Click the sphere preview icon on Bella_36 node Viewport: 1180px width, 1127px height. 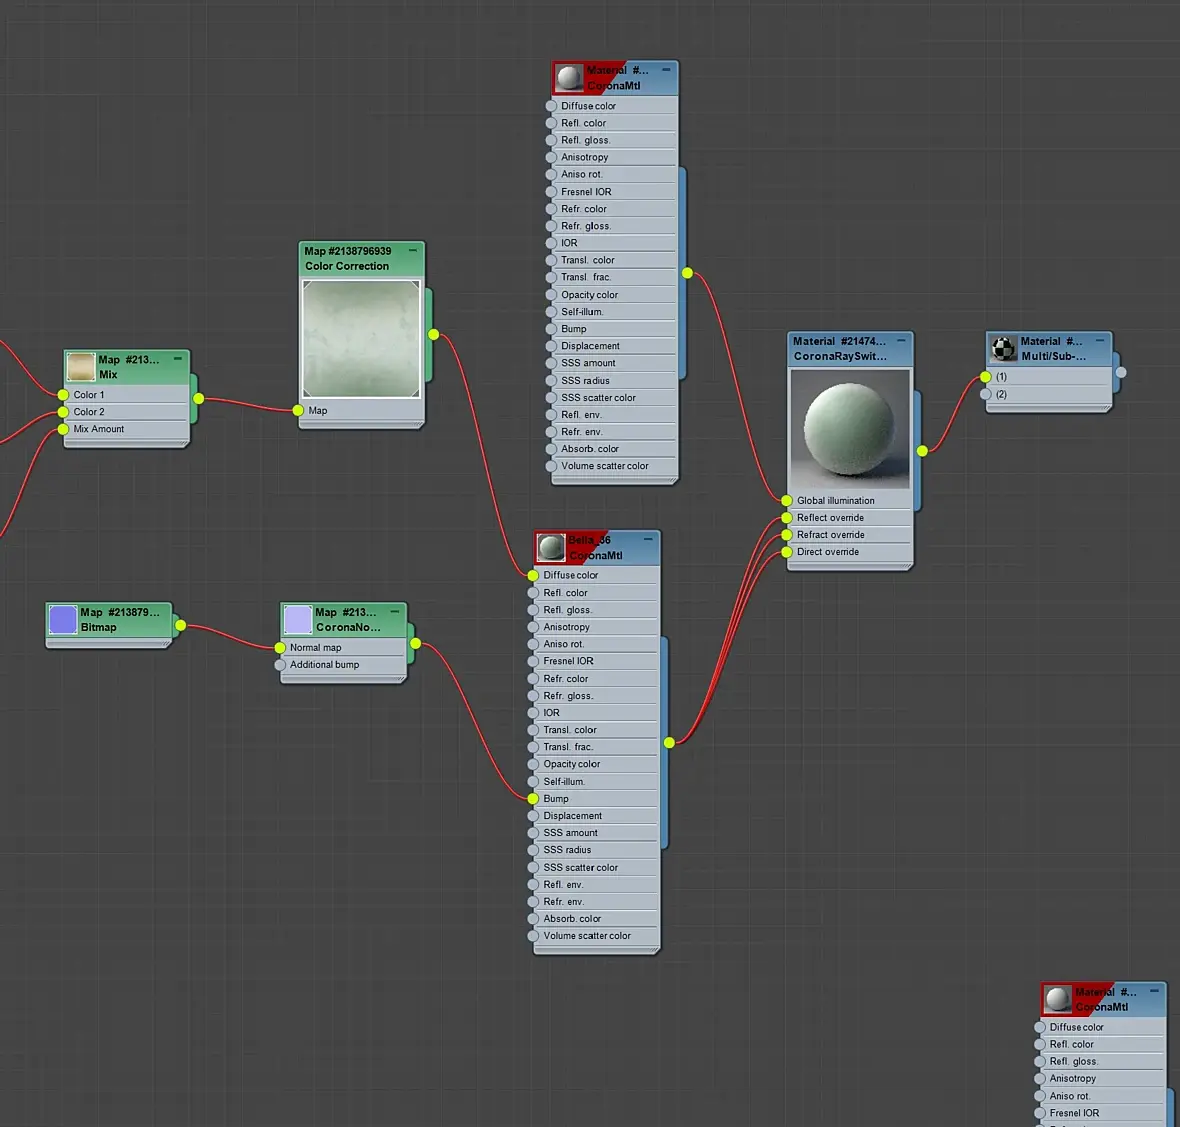pyautogui.click(x=551, y=547)
